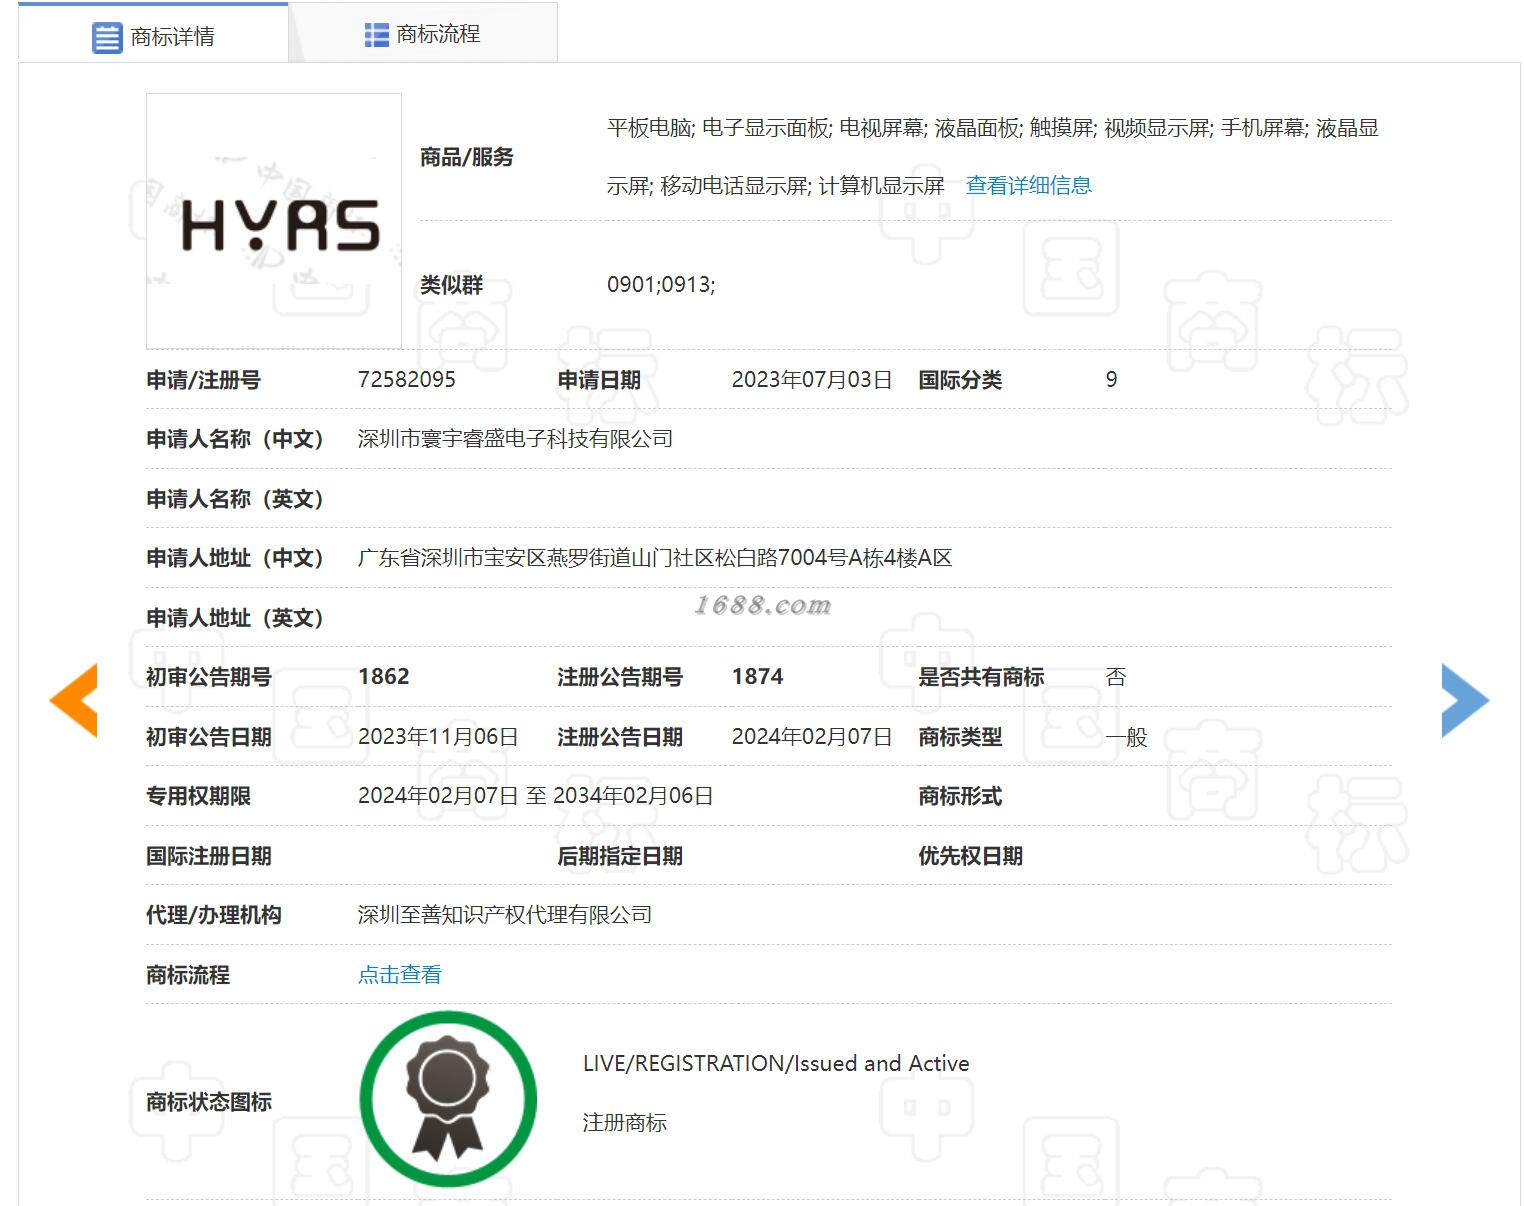Click the 申请/注册号 field label

tap(203, 380)
